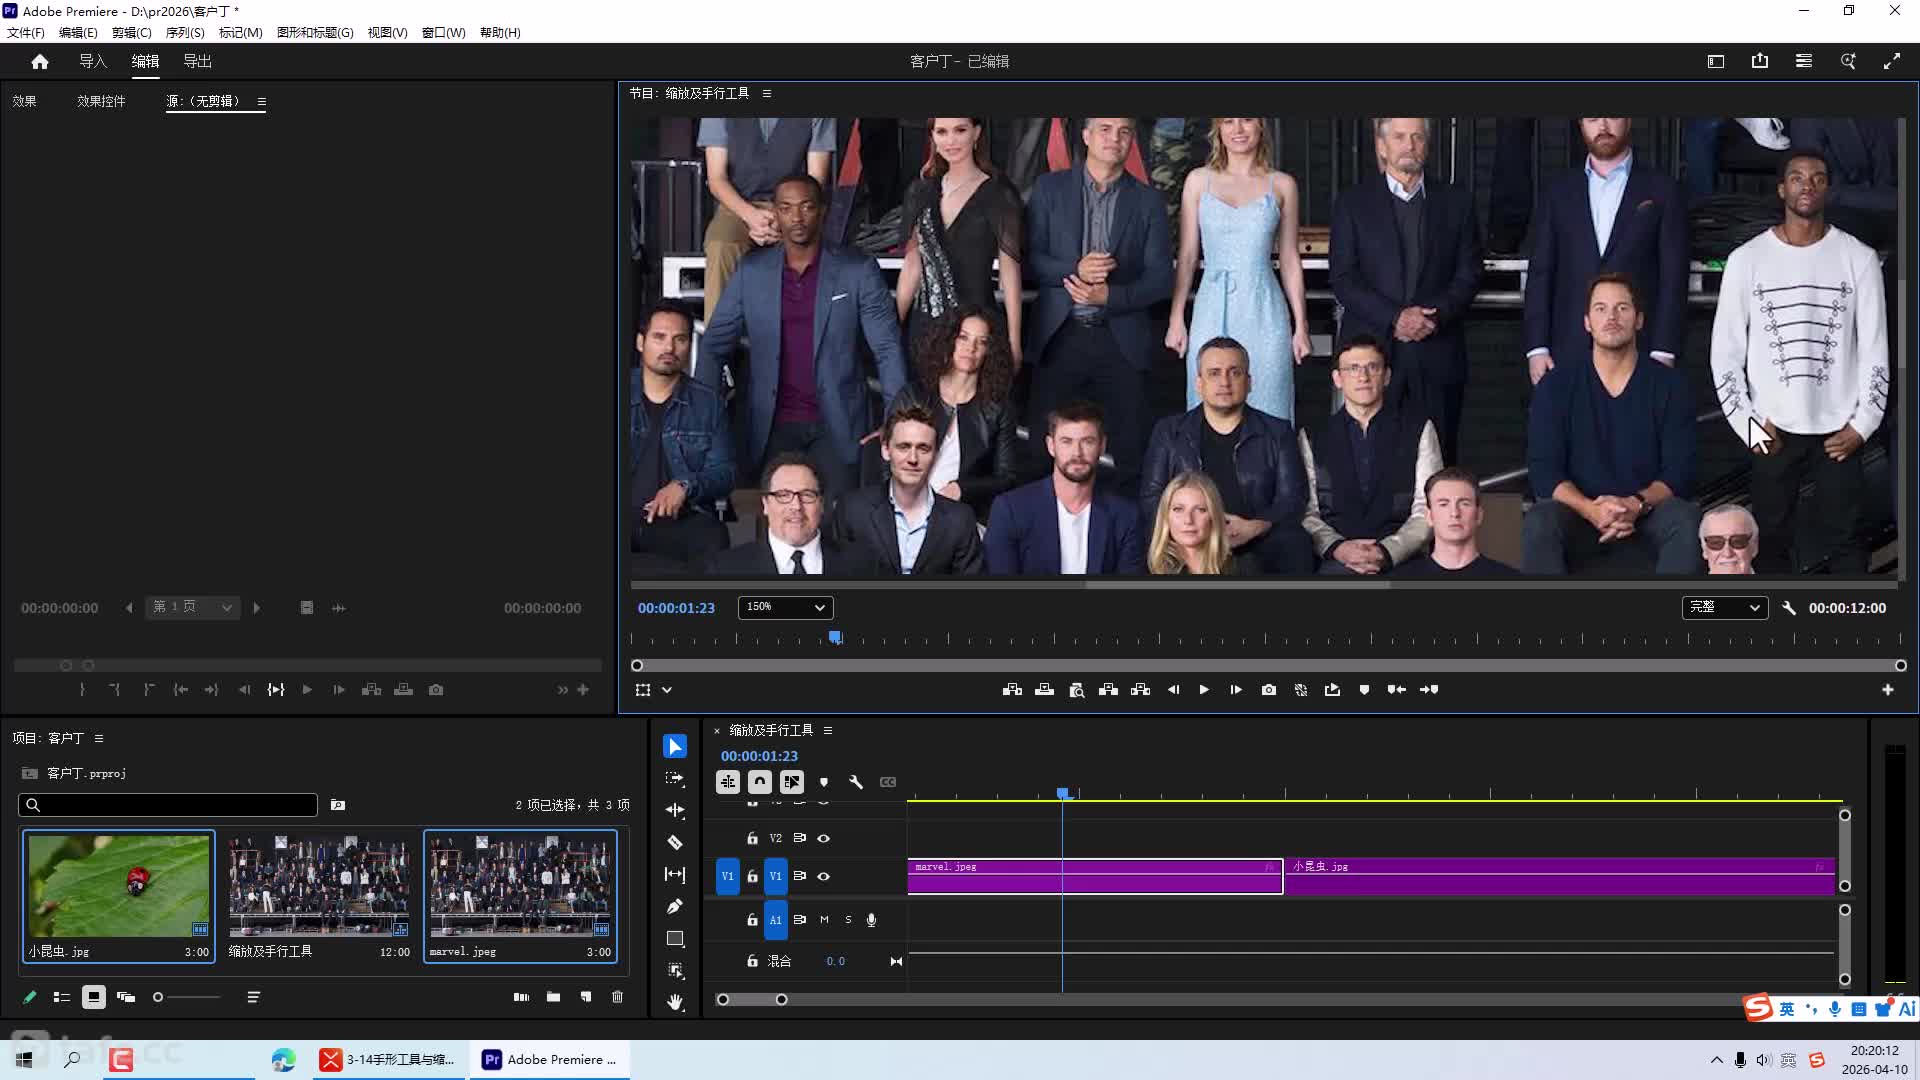Open source page number dropdown
The width and height of the screenshot is (1920, 1080).
pos(193,607)
